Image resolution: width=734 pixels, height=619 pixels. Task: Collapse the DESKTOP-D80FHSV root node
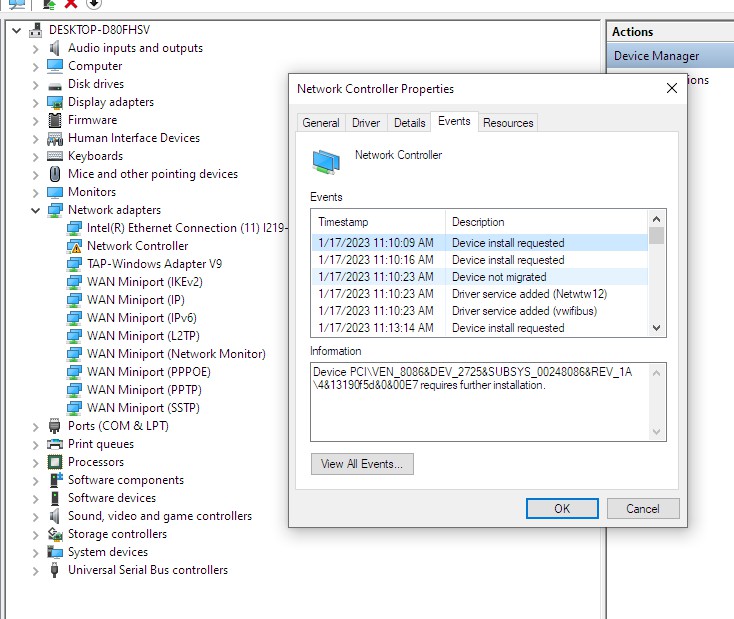pyautogui.click(x=17, y=30)
